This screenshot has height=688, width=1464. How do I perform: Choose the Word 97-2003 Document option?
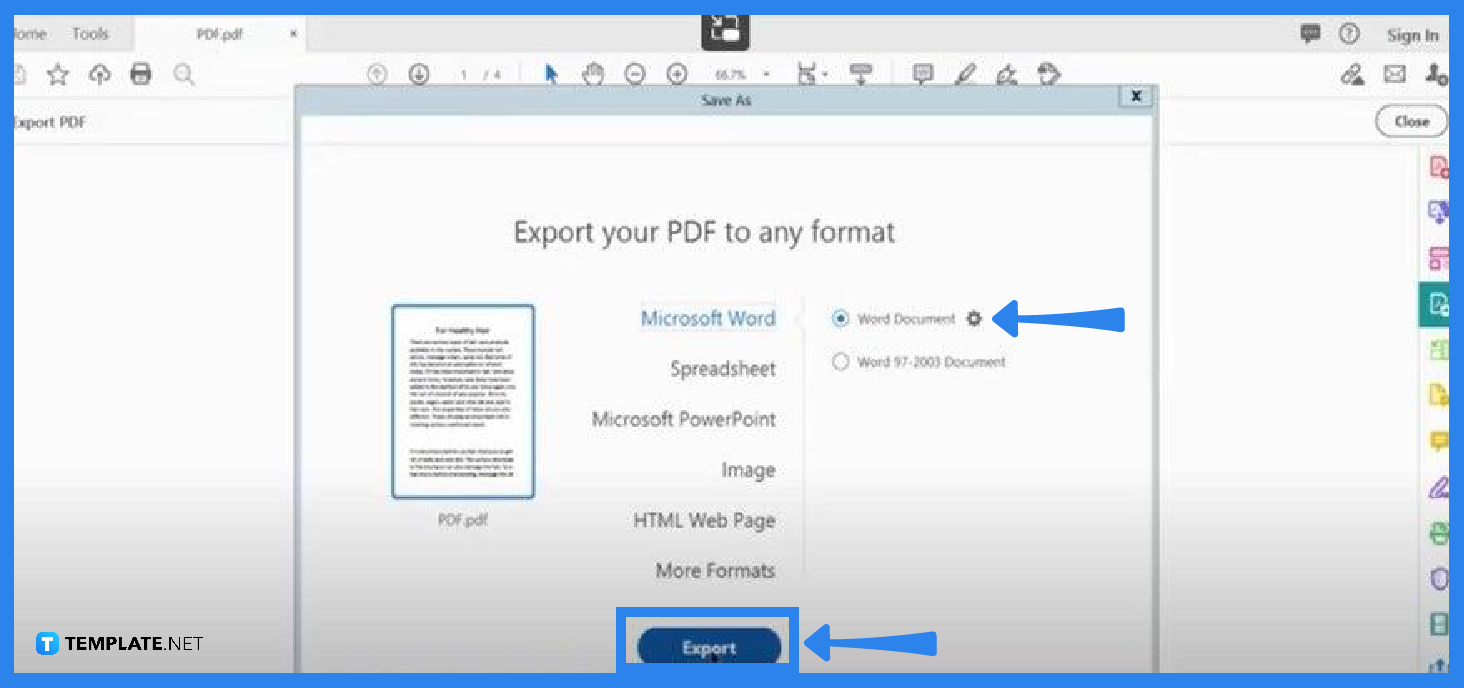(x=840, y=361)
